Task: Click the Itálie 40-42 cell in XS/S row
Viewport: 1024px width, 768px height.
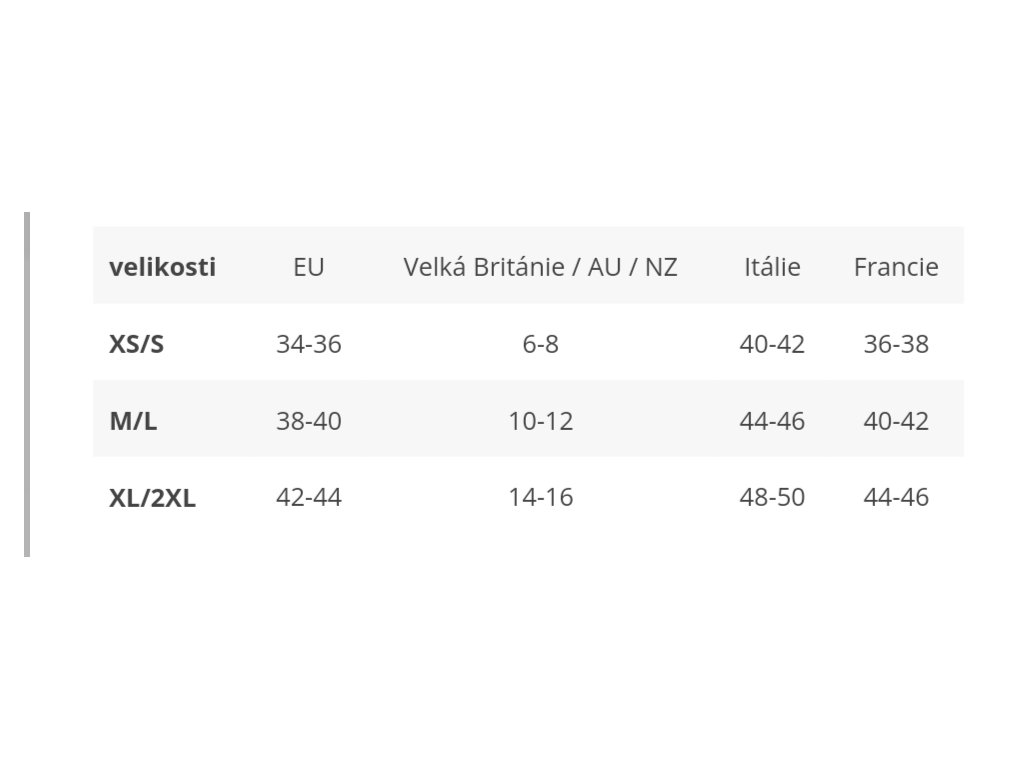Action: (x=772, y=344)
